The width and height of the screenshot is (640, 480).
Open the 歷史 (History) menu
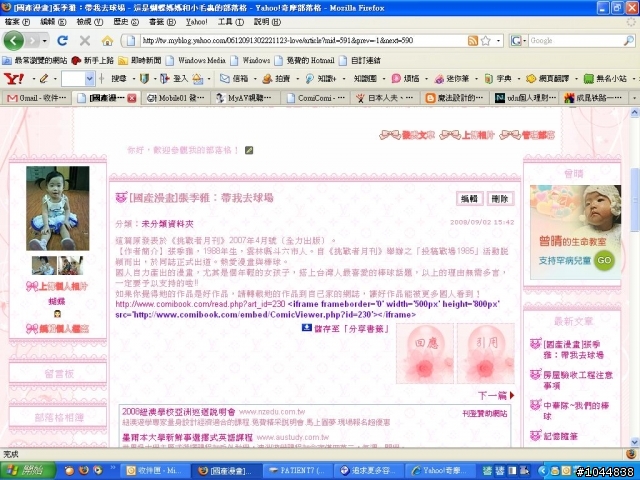click(126, 22)
